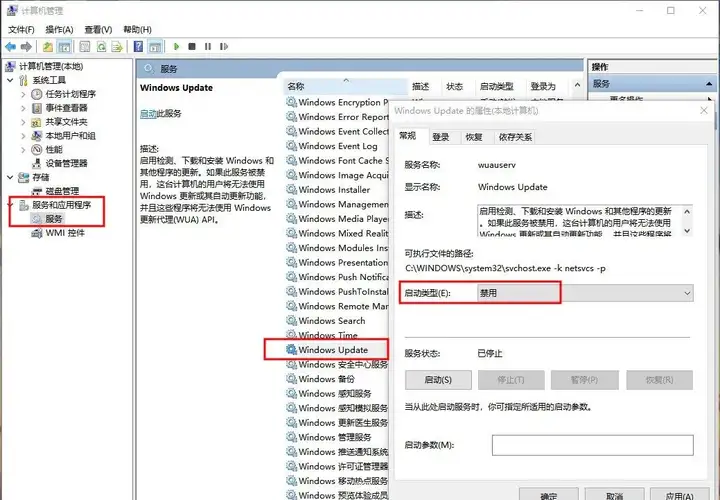This screenshot has width=720, height=500.
Task: Click the 设备管理器 icon in the tree
Action: [37, 163]
